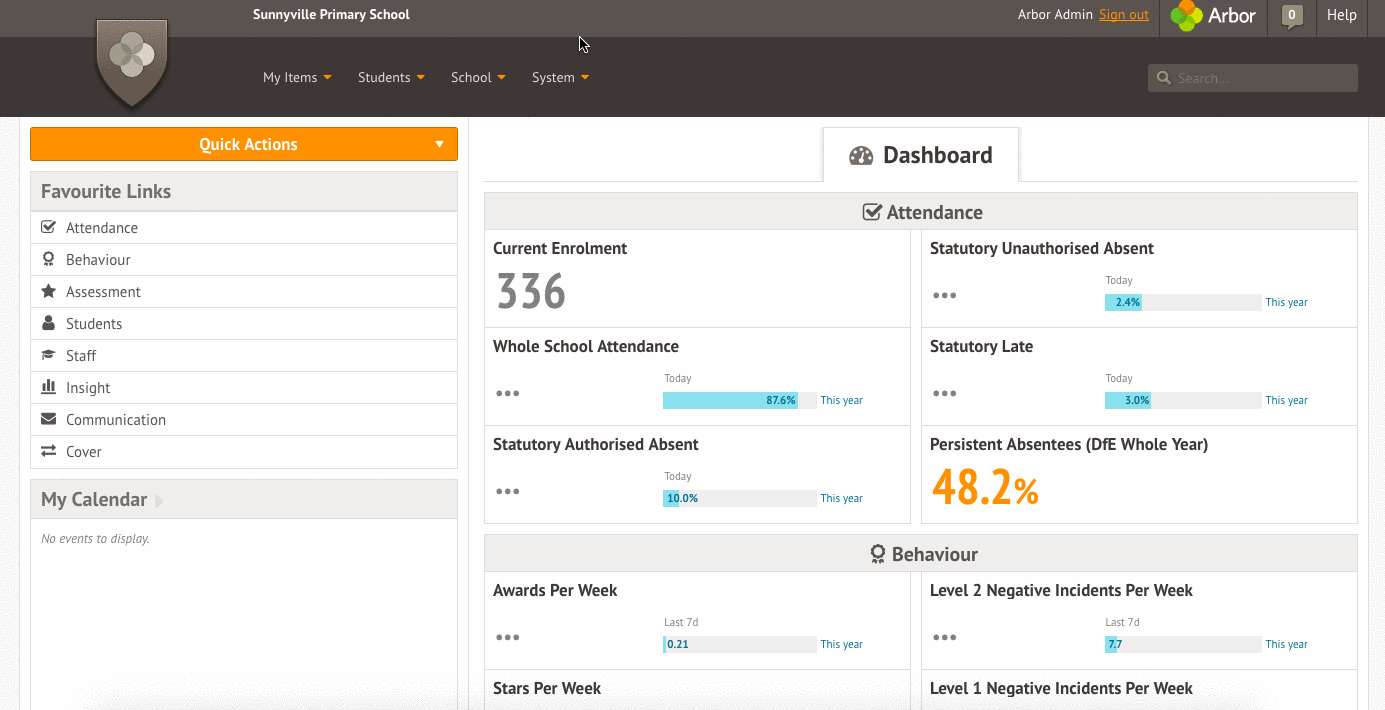The width and height of the screenshot is (1385, 710).
Task: Expand the Quick Actions dropdown
Action: 244,144
